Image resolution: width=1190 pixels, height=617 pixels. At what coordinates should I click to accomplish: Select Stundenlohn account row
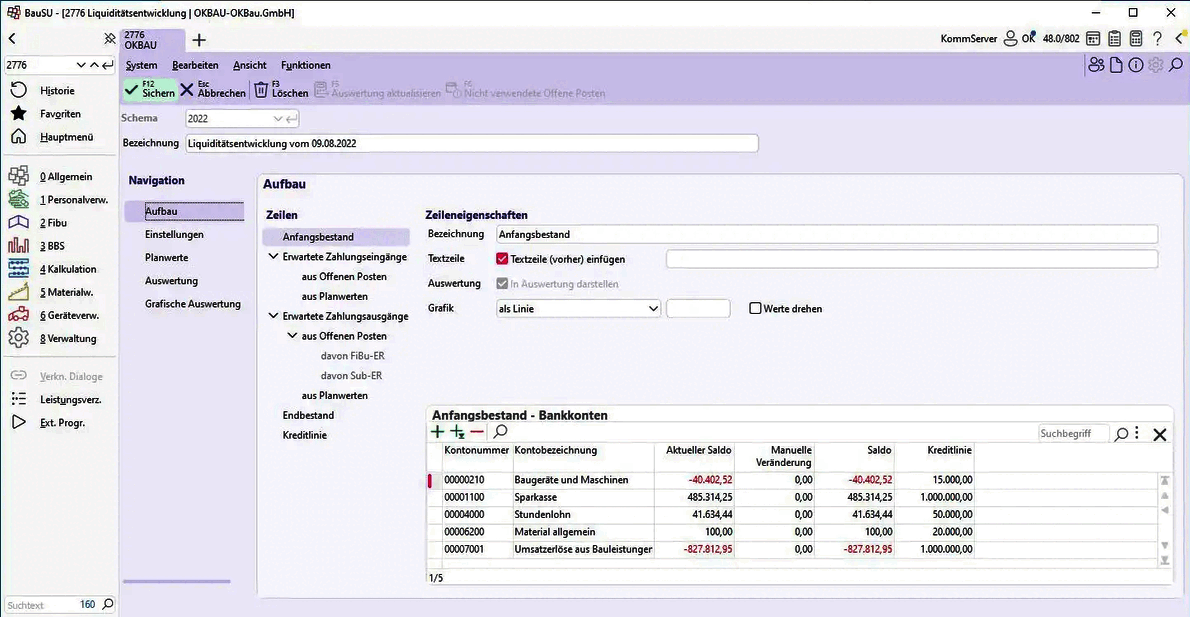tap(700, 515)
